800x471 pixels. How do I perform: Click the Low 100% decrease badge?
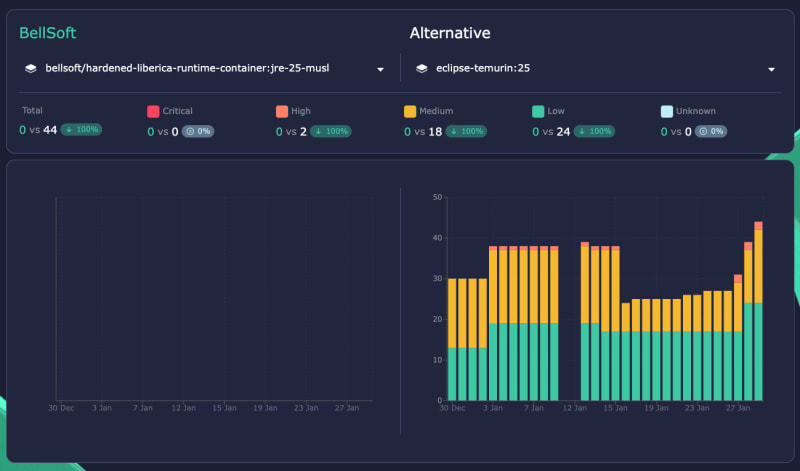592,131
